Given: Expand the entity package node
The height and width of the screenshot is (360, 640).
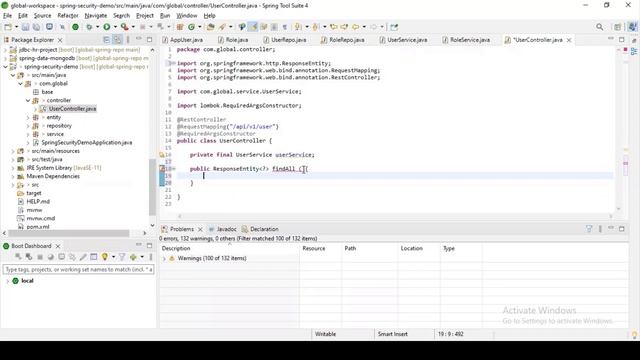Looking at the screenshot, I should pos(28,118).
